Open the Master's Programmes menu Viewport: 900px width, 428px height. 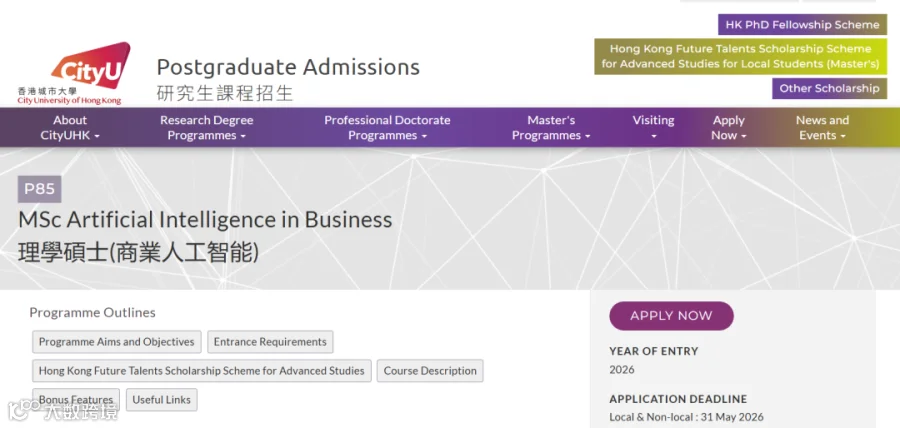[551, 128]
